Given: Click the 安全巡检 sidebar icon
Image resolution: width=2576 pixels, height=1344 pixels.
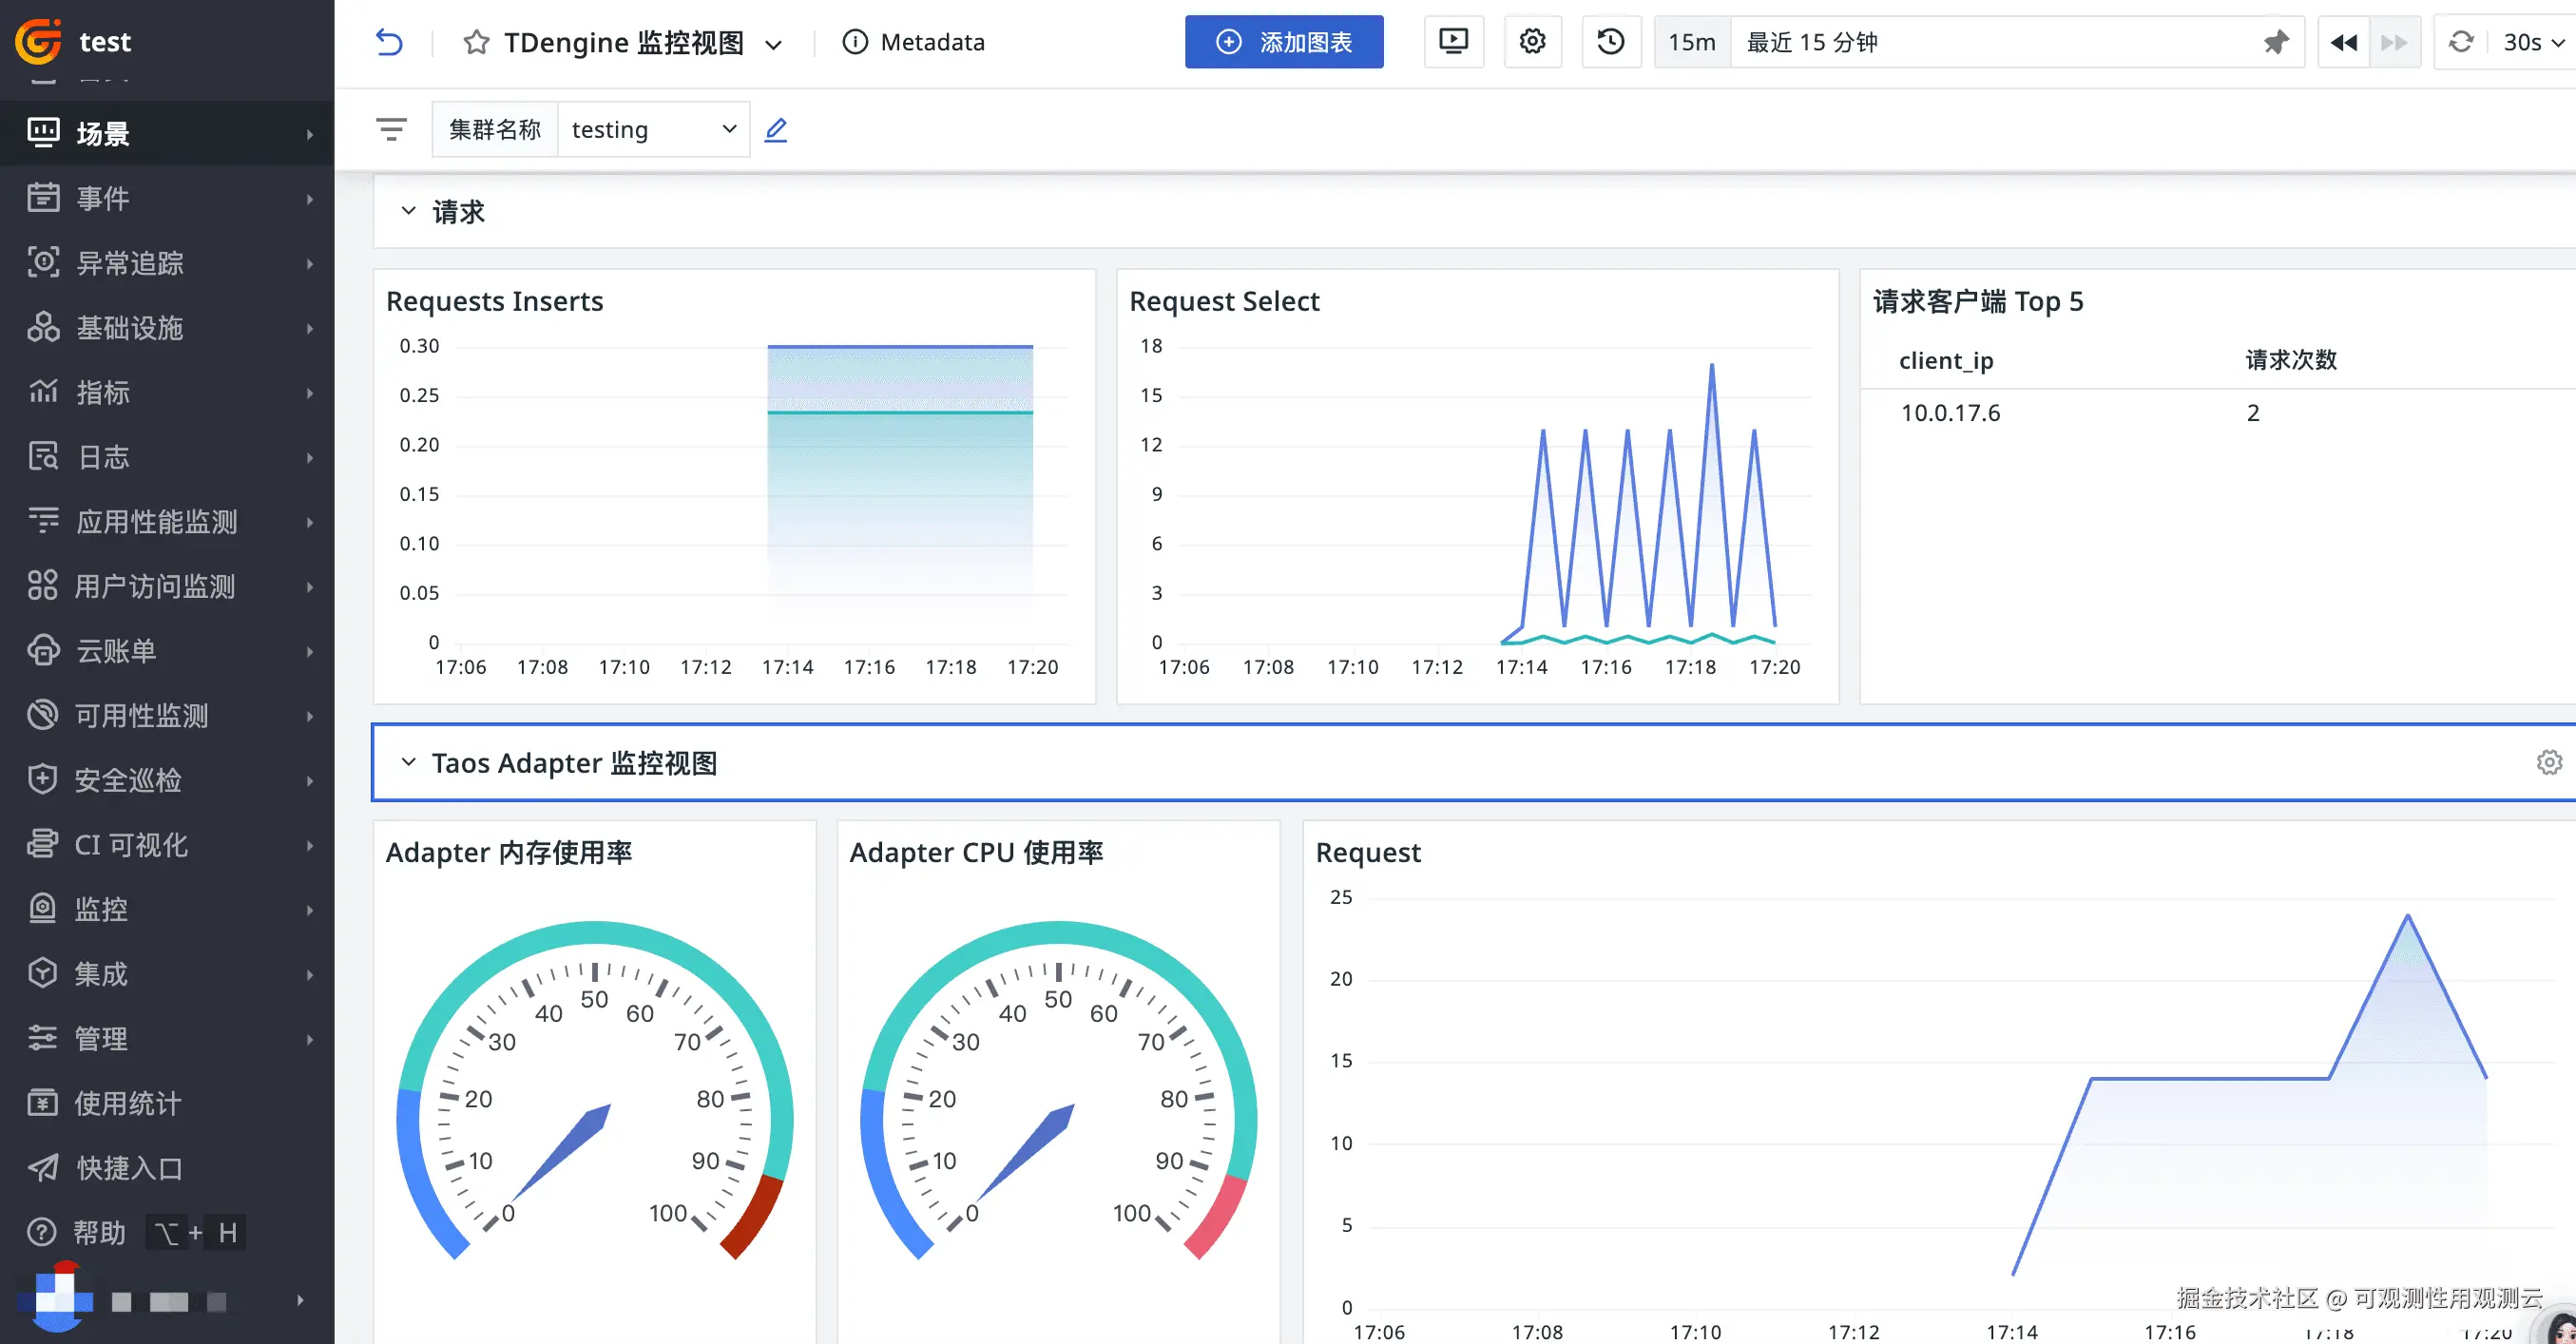Looking at the screenshot, I should click(42, 779).
